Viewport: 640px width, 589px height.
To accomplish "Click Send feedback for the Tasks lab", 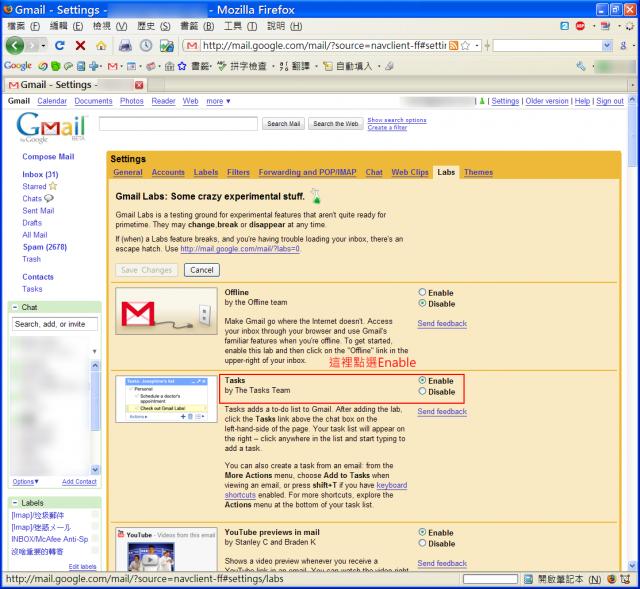I will point(442,411).
